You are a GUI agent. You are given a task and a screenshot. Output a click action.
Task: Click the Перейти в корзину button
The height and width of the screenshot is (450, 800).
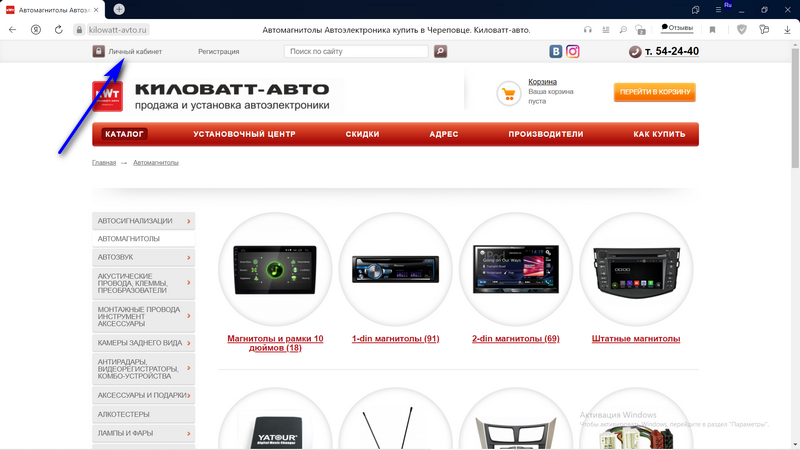[x=655, y=92]
